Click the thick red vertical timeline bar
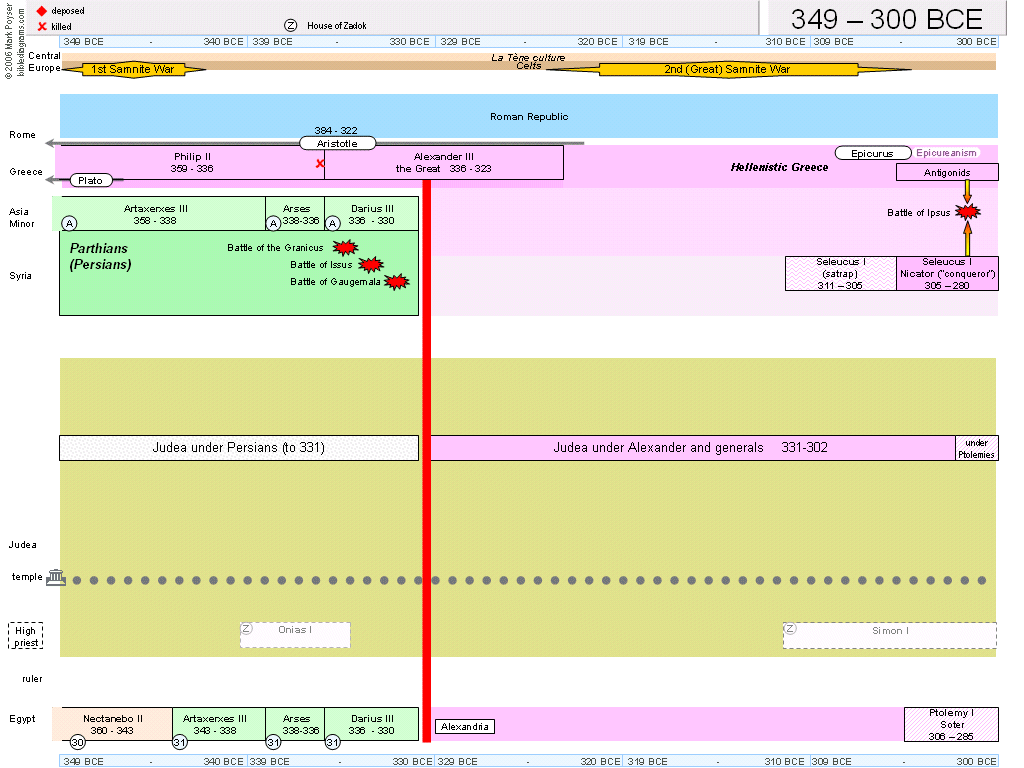The image size is (1024, 768). 427,500
